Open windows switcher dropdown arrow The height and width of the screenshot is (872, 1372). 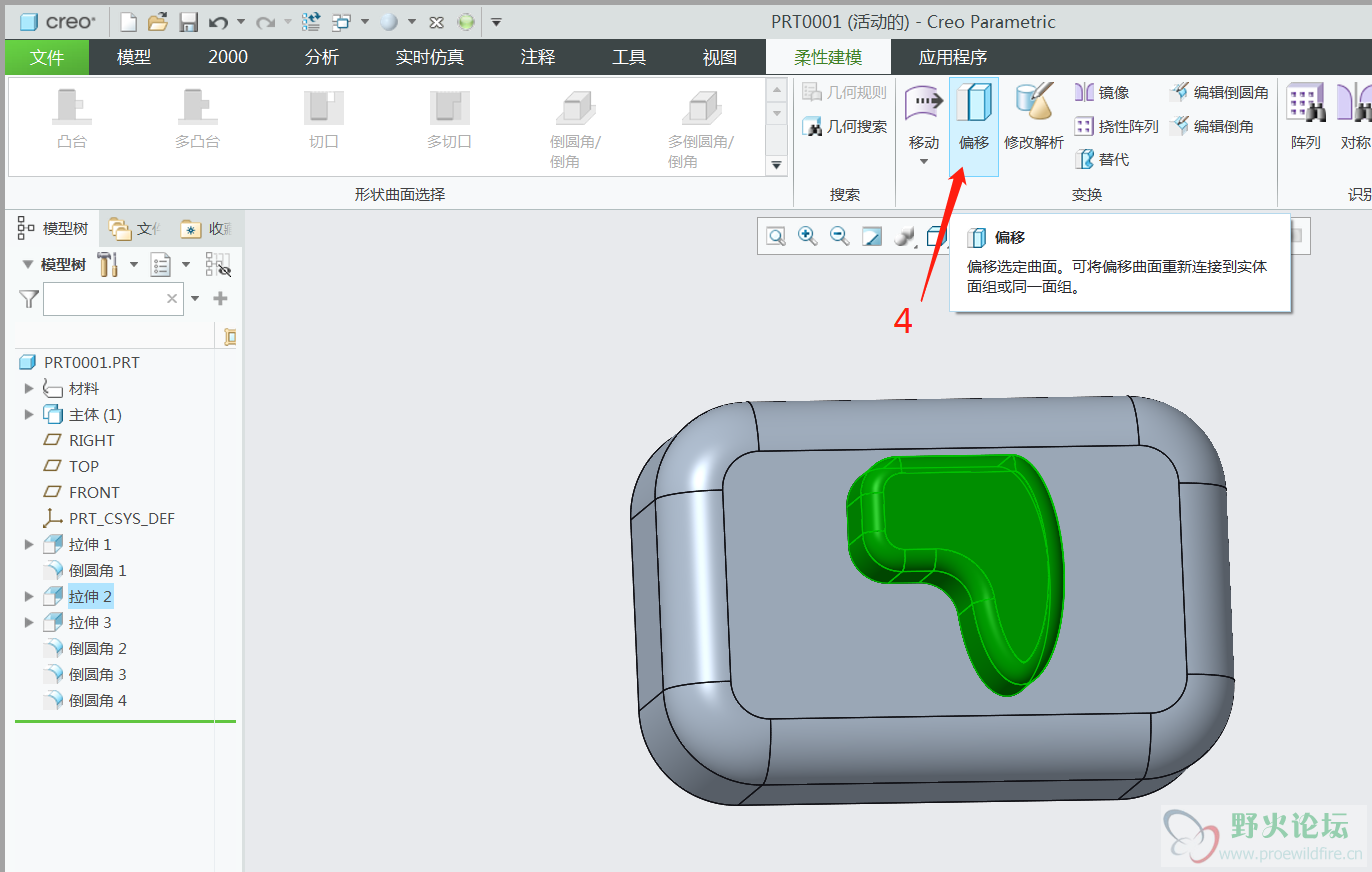pos(365,21)
